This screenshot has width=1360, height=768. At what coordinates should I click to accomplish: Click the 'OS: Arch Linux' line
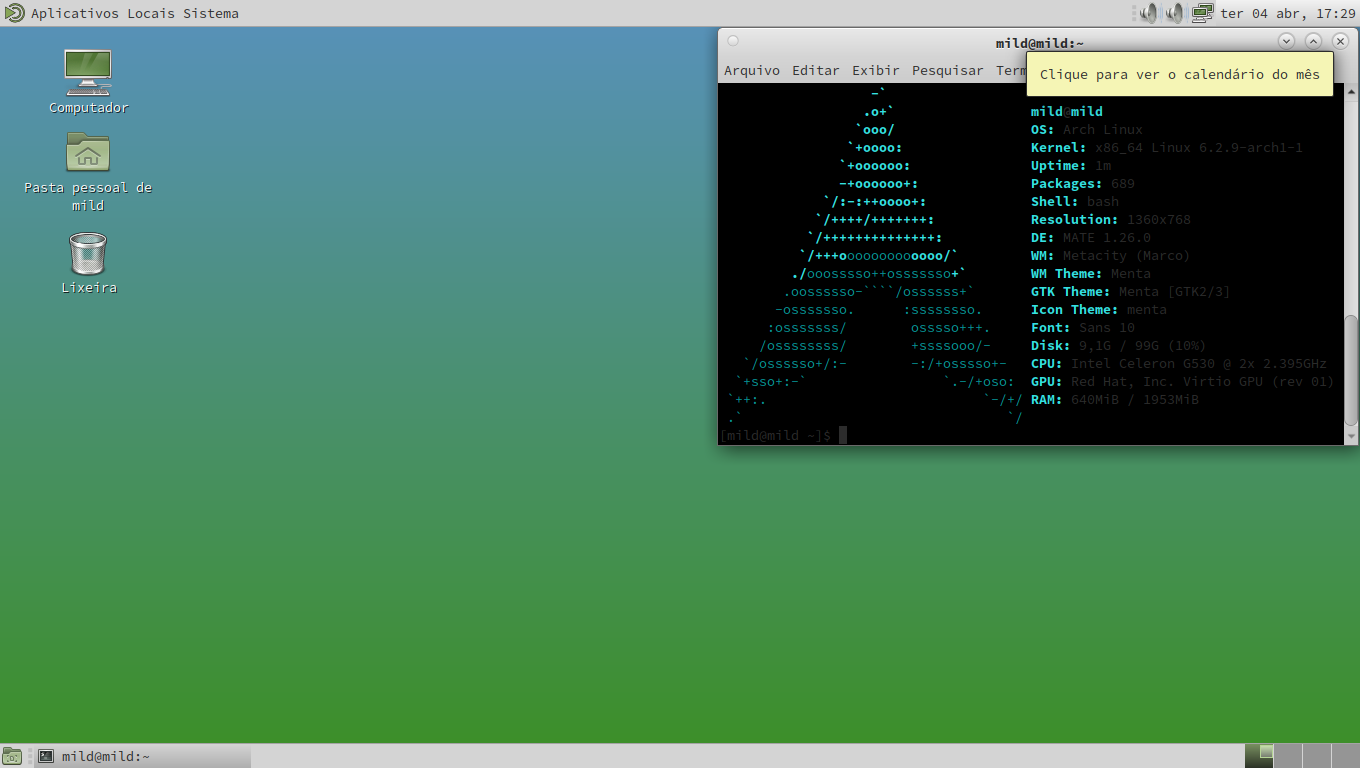point(1087,130)
